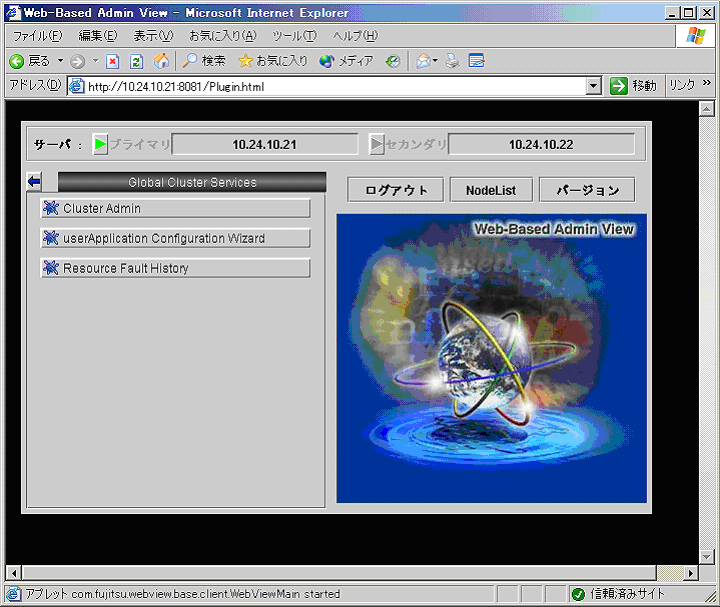Click the primary server green triangle icon
The height and width of the screenshot is (607, 720).
(x=100, y=144)
